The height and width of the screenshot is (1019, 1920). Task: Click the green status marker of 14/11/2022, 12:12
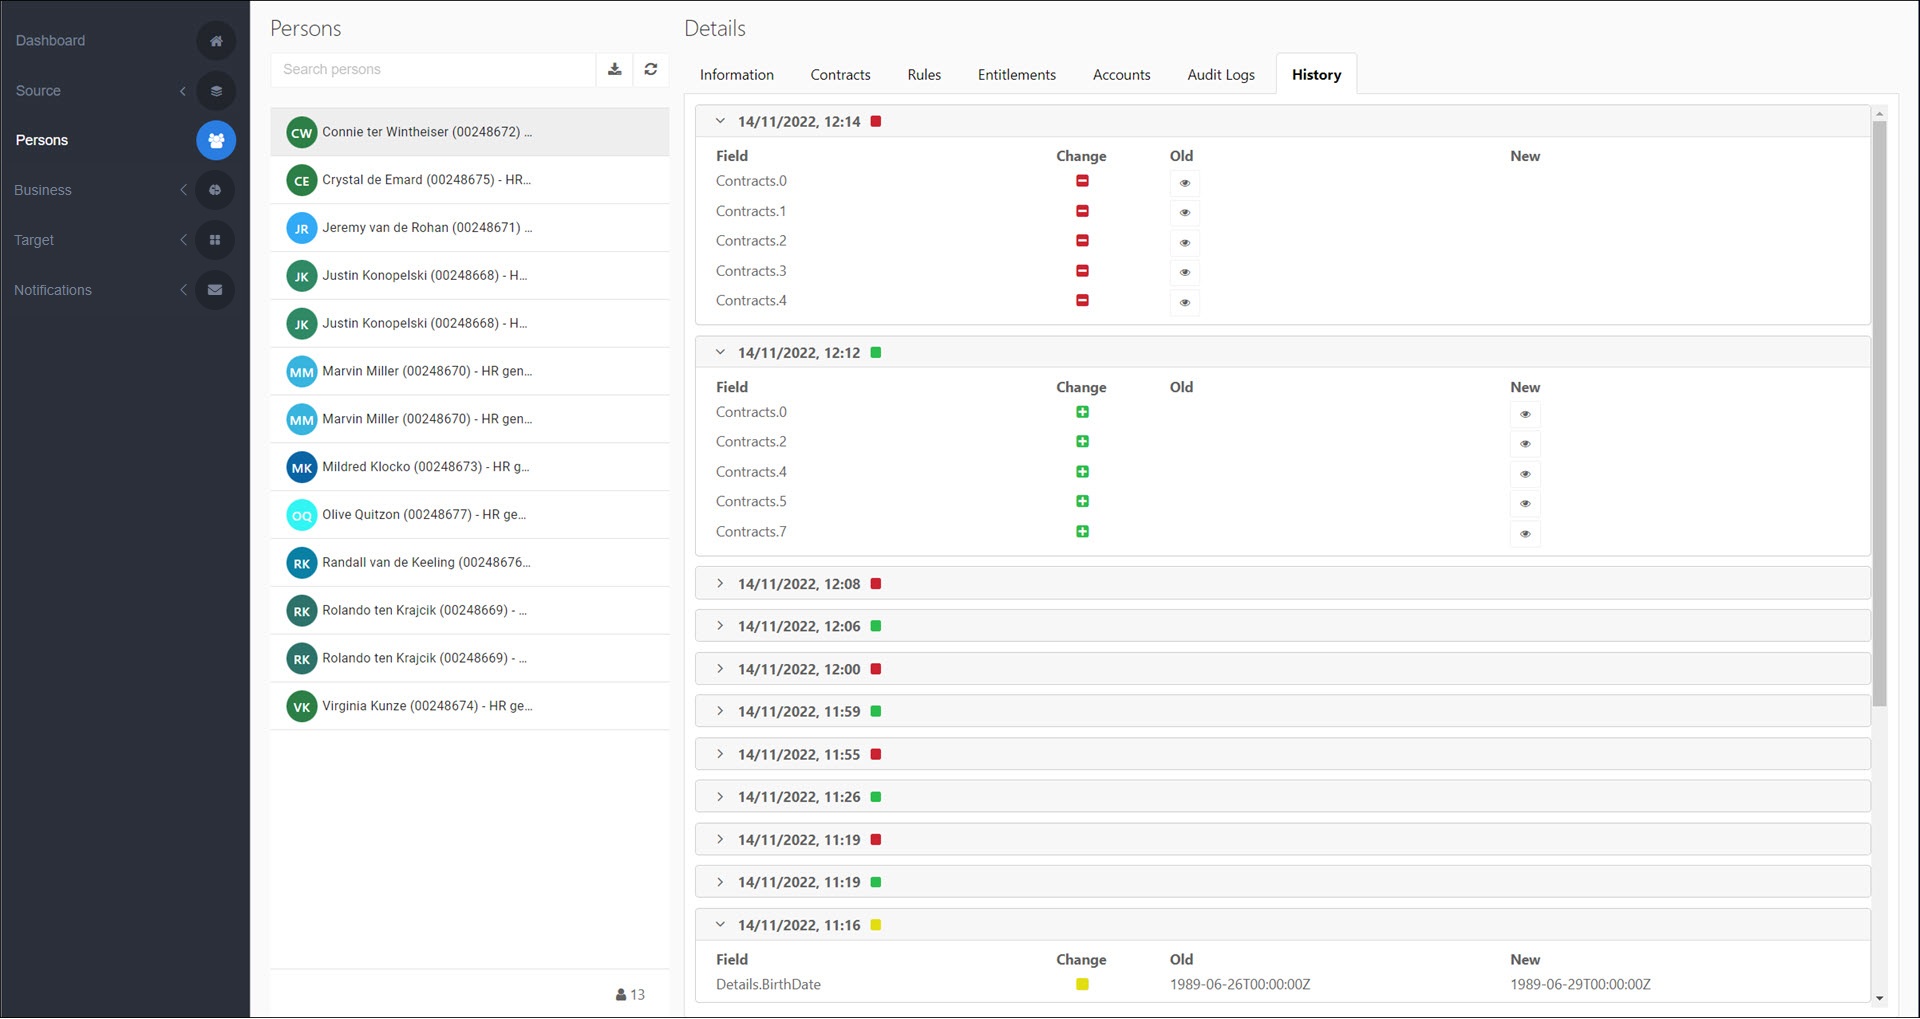876,353
